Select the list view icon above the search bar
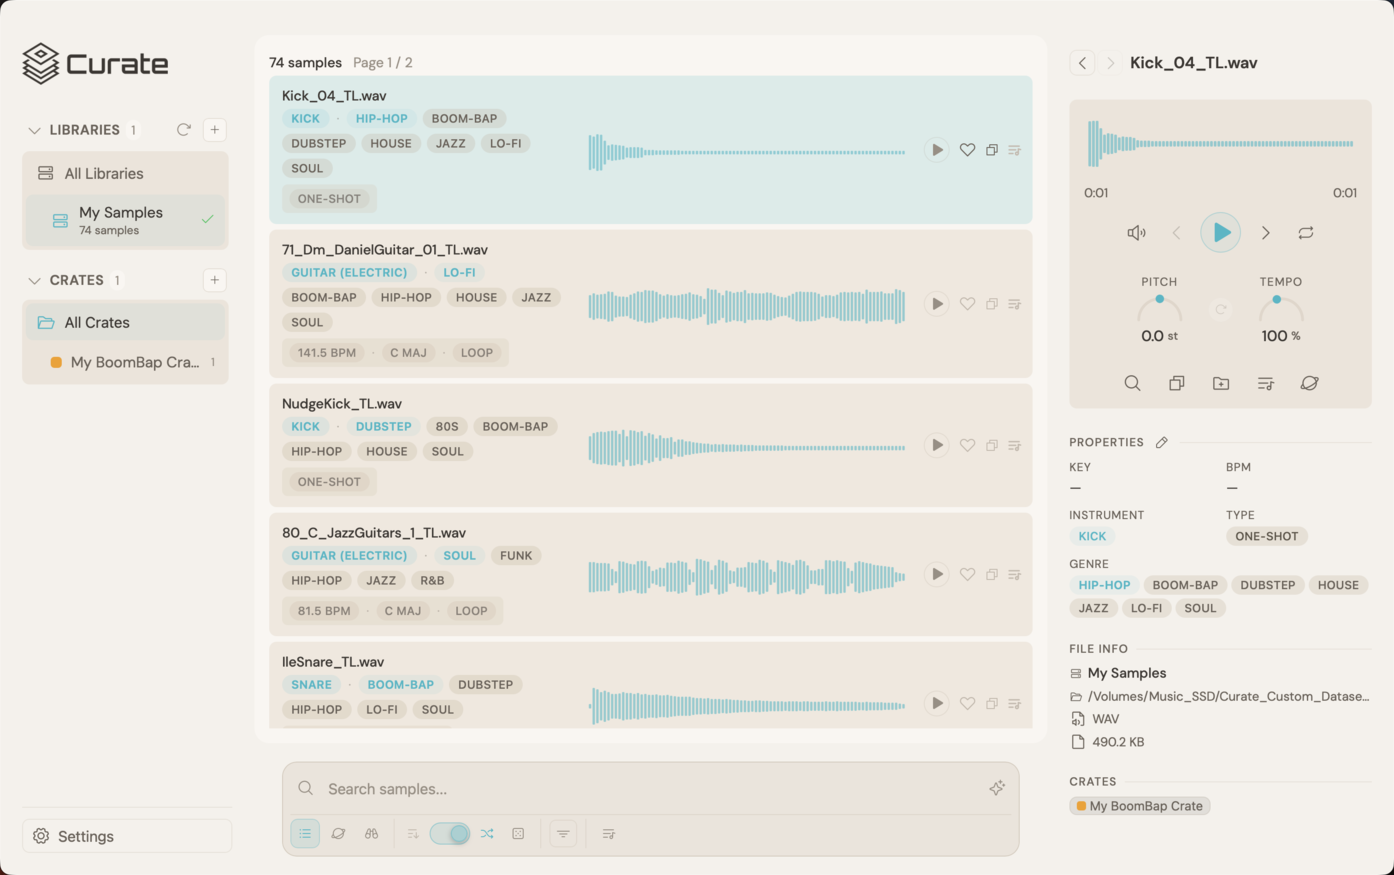The image size is (1394, 875). [x=305, y=833]
